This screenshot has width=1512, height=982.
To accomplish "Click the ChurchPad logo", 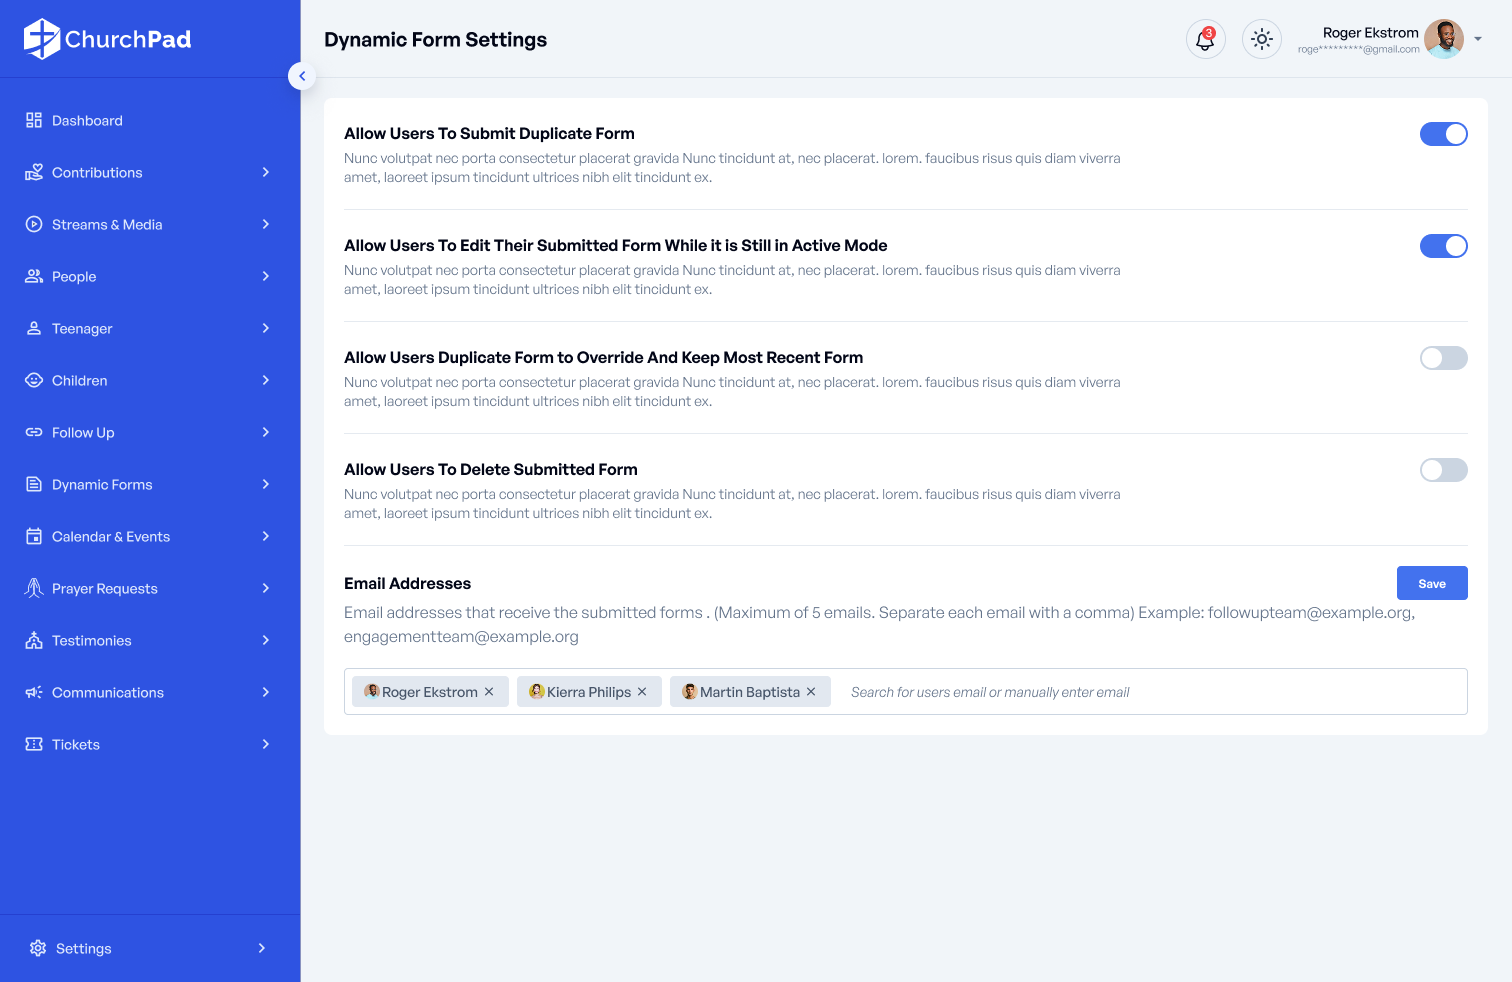I will [107, 39].
